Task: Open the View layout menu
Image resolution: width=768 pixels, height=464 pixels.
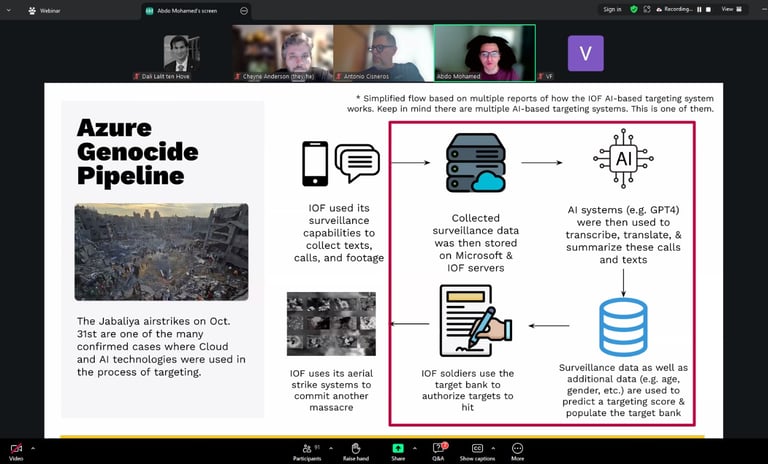Action: click(x=732, y=9)
